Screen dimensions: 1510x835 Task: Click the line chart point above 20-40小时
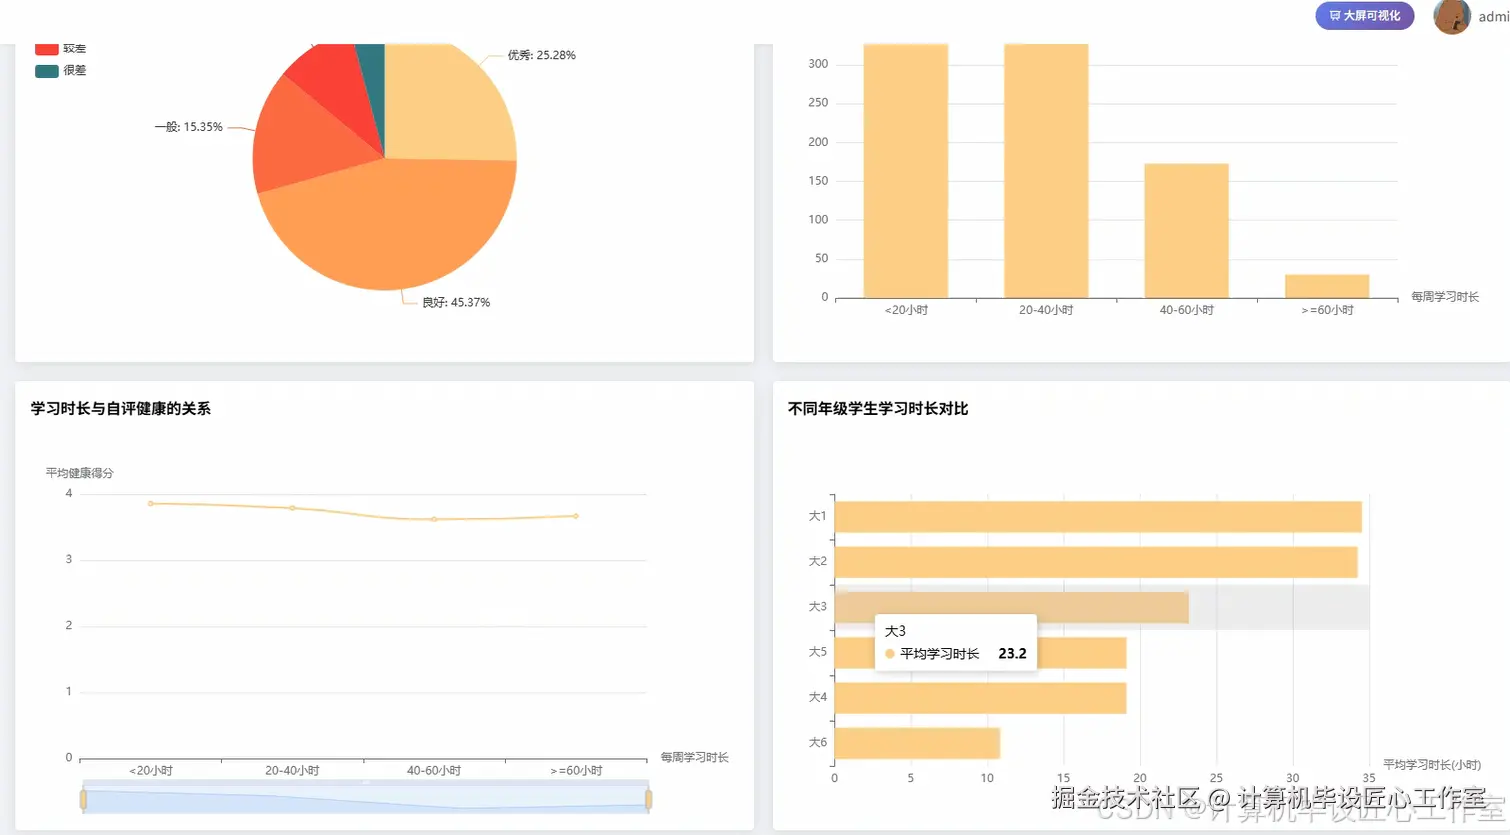[x=292, y=508]
